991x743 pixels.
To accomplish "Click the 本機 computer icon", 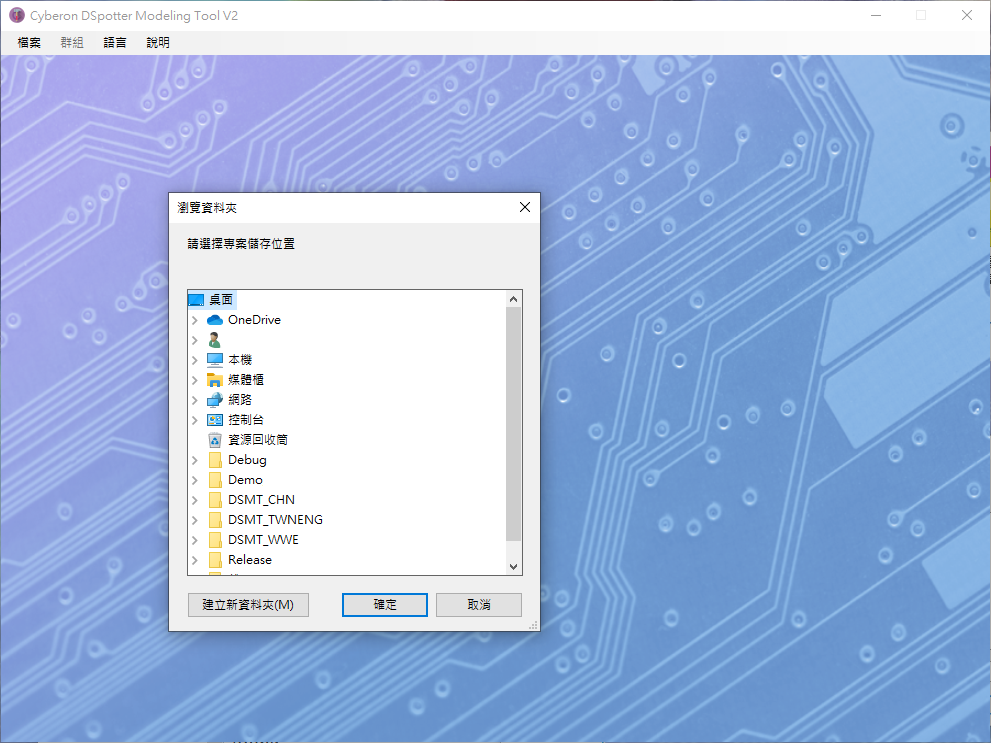I will (x=215, y=360).
